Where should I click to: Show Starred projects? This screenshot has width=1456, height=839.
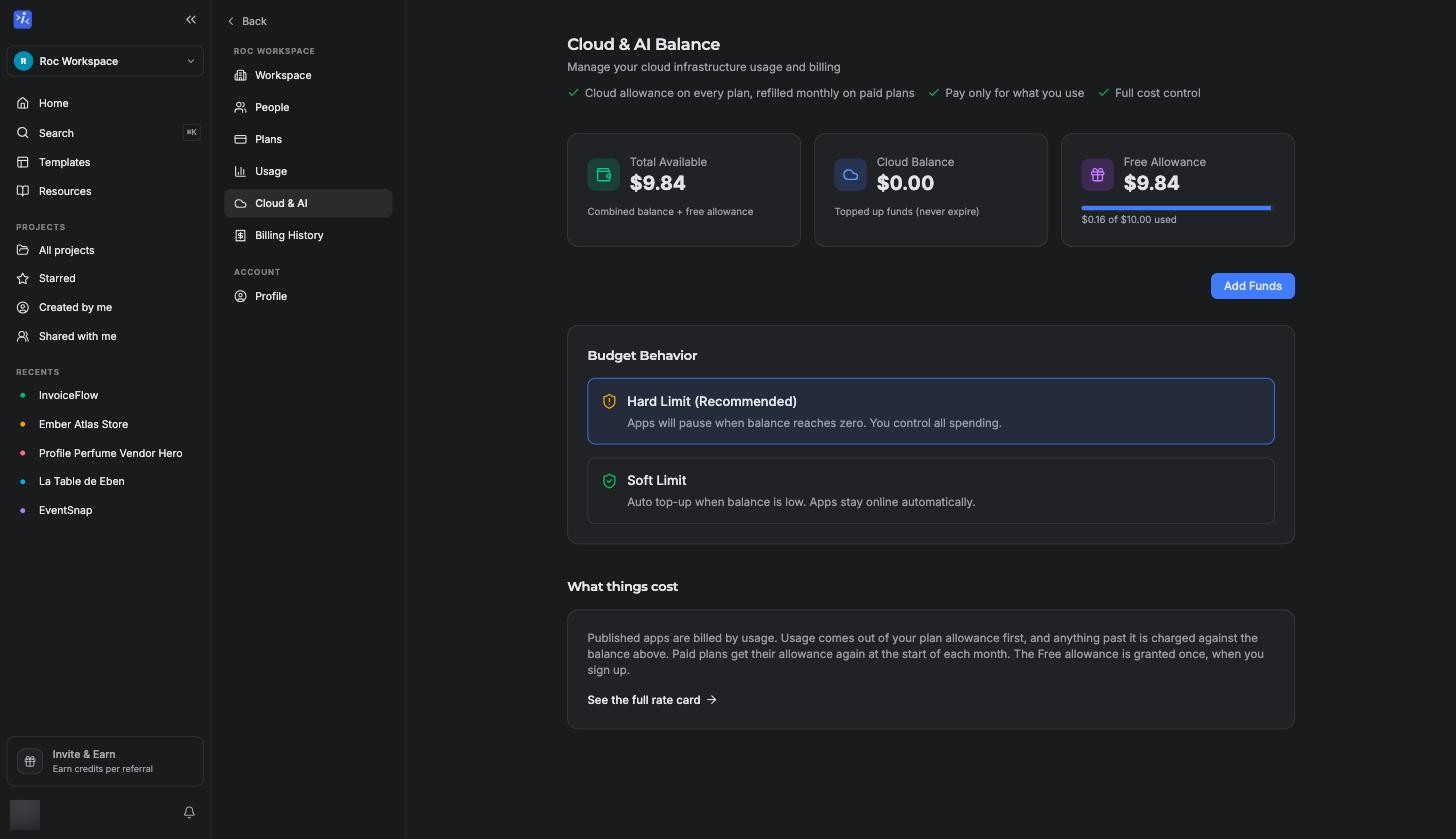click(105, 278)
